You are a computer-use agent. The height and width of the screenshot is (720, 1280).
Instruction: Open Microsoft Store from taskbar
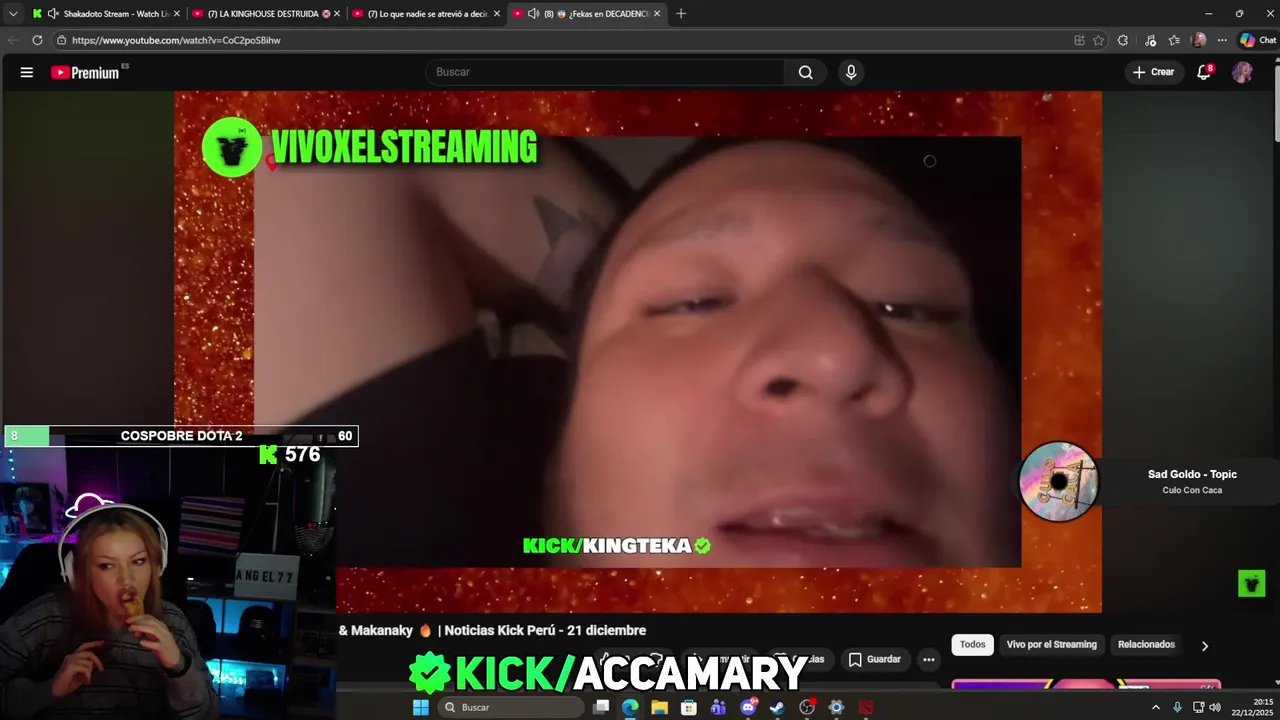pyautogui.click(x=689, y=707)
